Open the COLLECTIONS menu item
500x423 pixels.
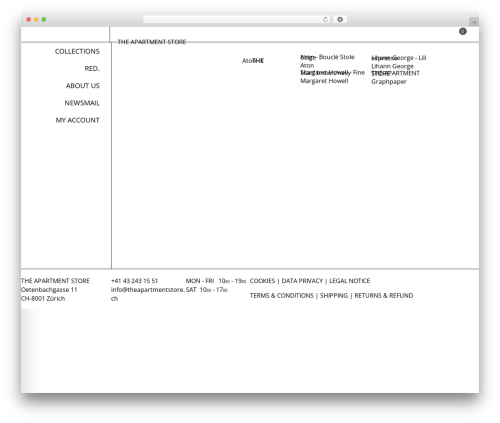point(77,51)
